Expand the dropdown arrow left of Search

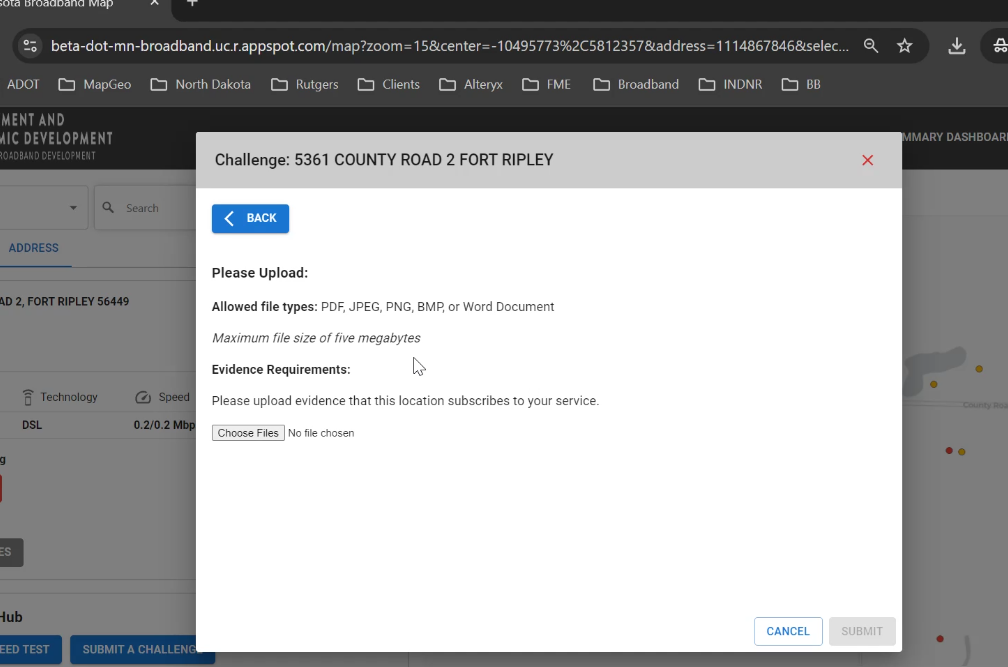coord(73,208)
